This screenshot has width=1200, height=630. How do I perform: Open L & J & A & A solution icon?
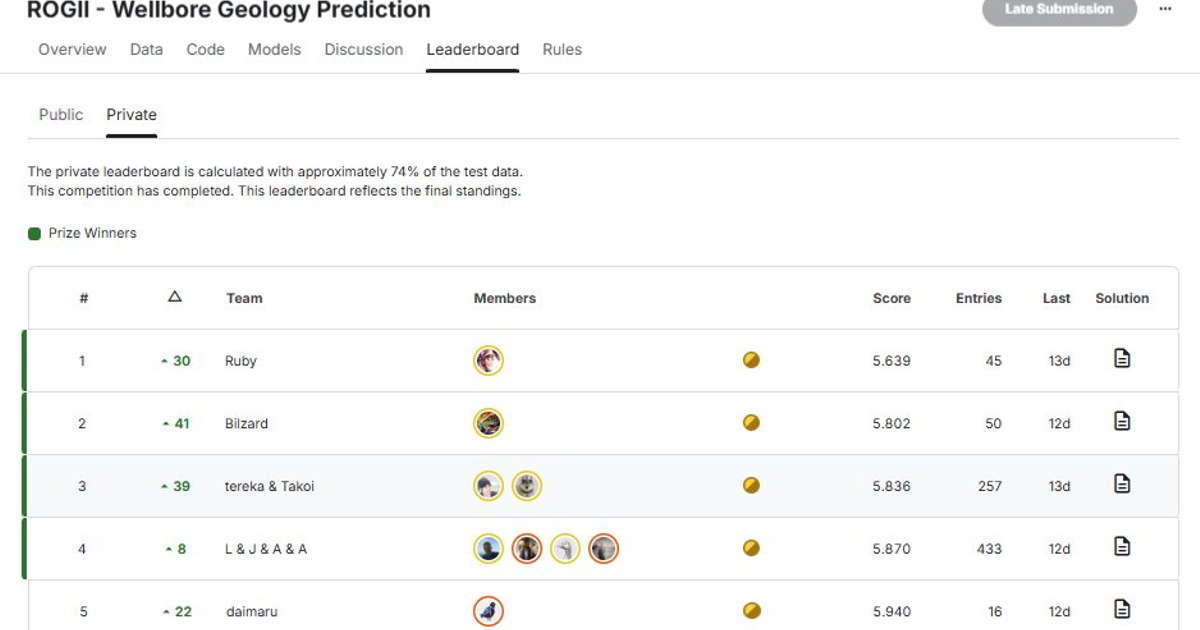pyautogui.click(x=1122, y=546)
